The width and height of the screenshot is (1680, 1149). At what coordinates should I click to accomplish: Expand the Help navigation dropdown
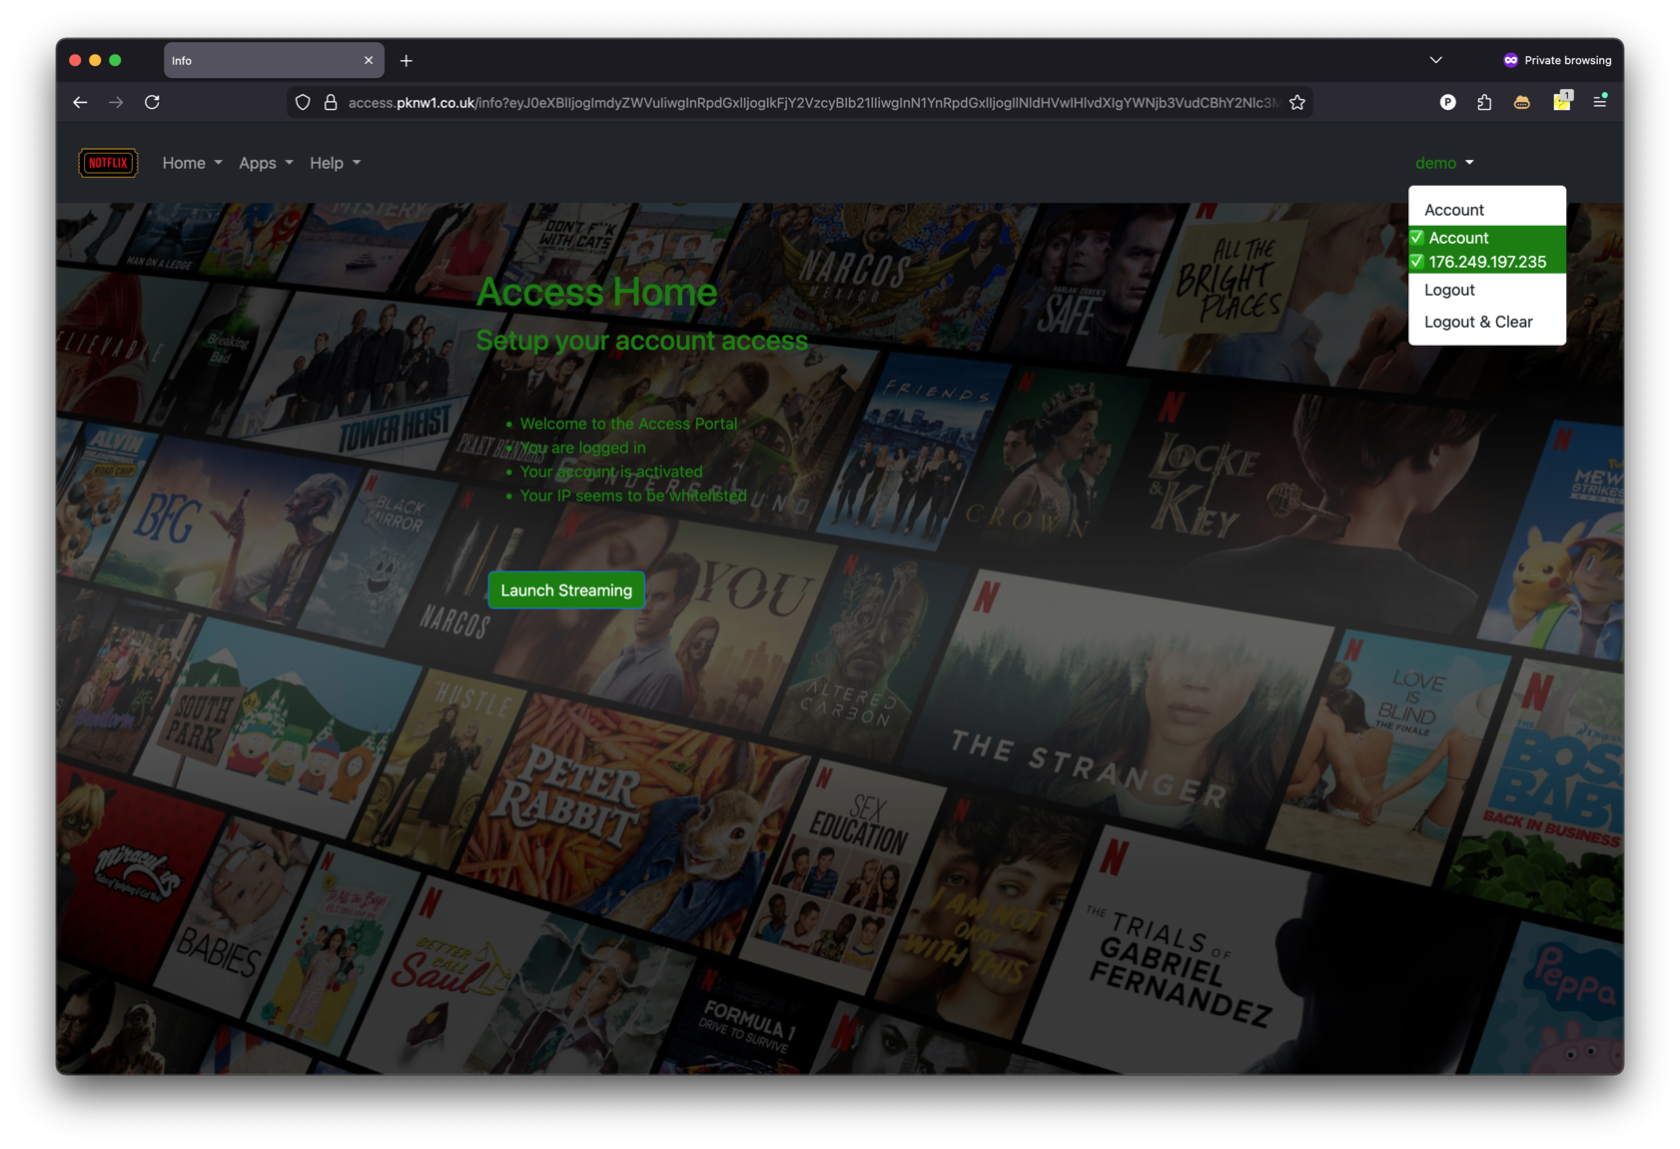tap(335, 163)
